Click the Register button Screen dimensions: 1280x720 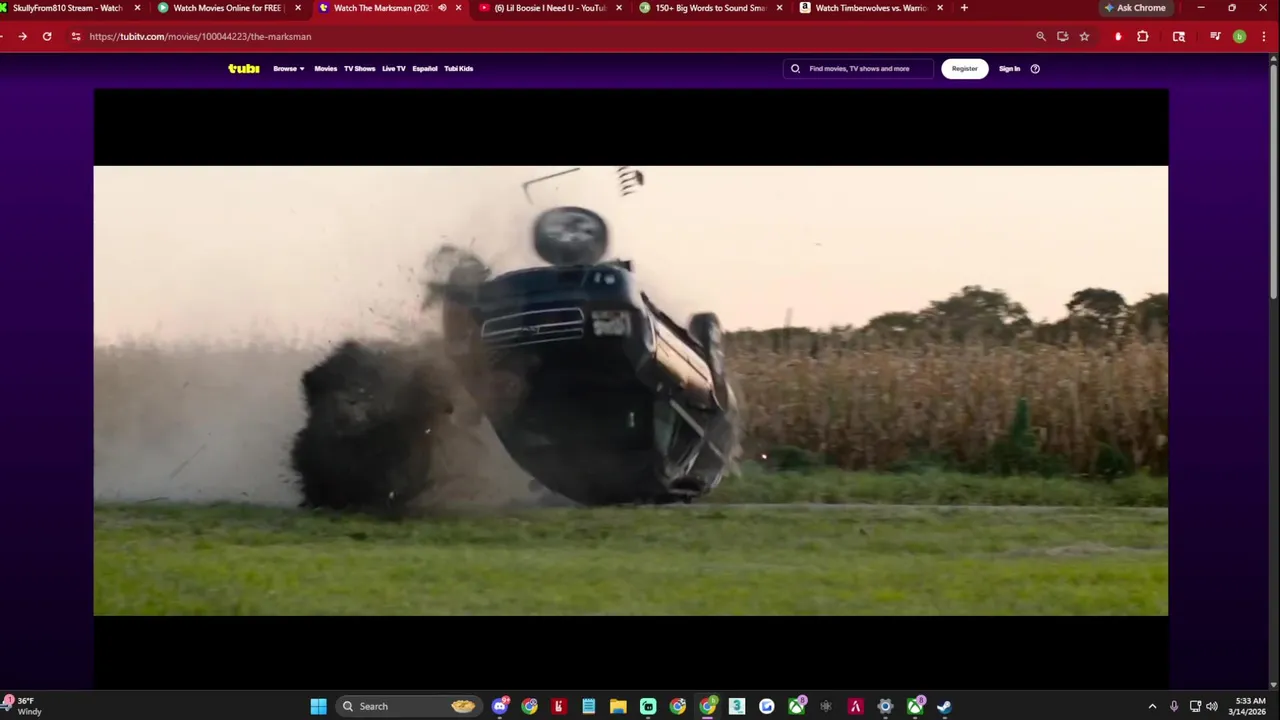pos(965,69)
